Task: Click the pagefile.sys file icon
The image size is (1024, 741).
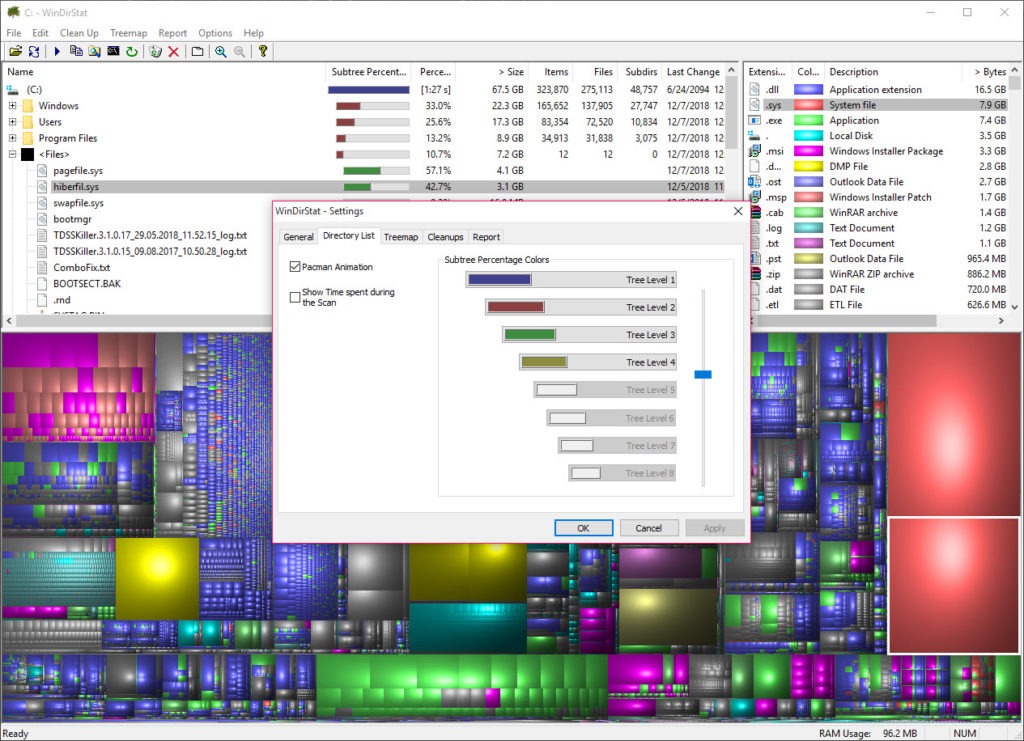Action: [42, 170]
